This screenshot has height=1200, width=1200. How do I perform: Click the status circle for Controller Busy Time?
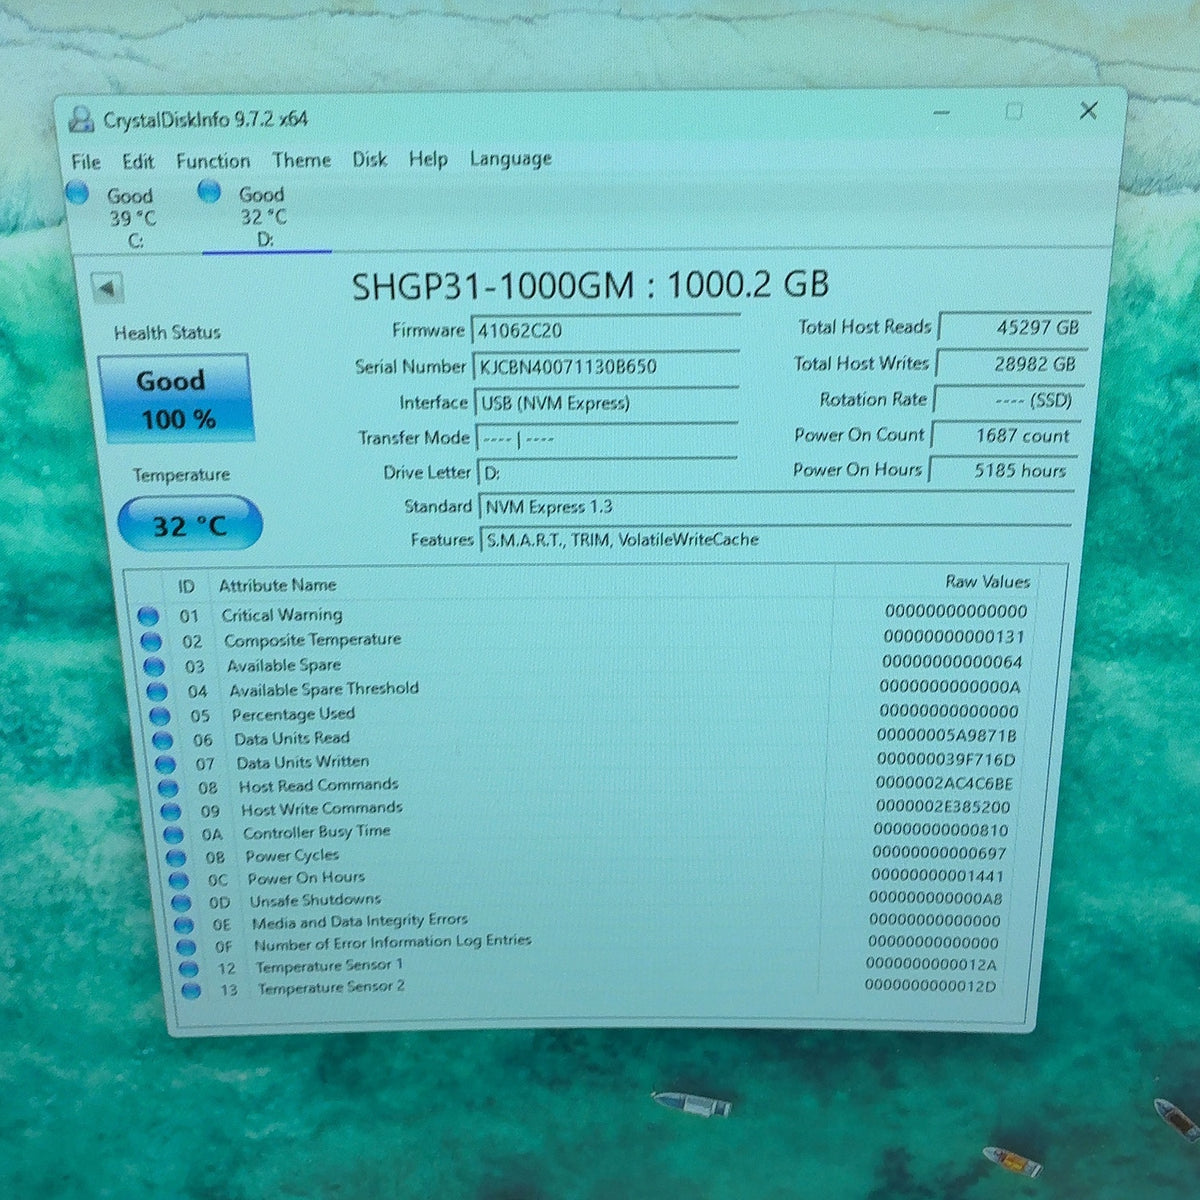(174, 835)
